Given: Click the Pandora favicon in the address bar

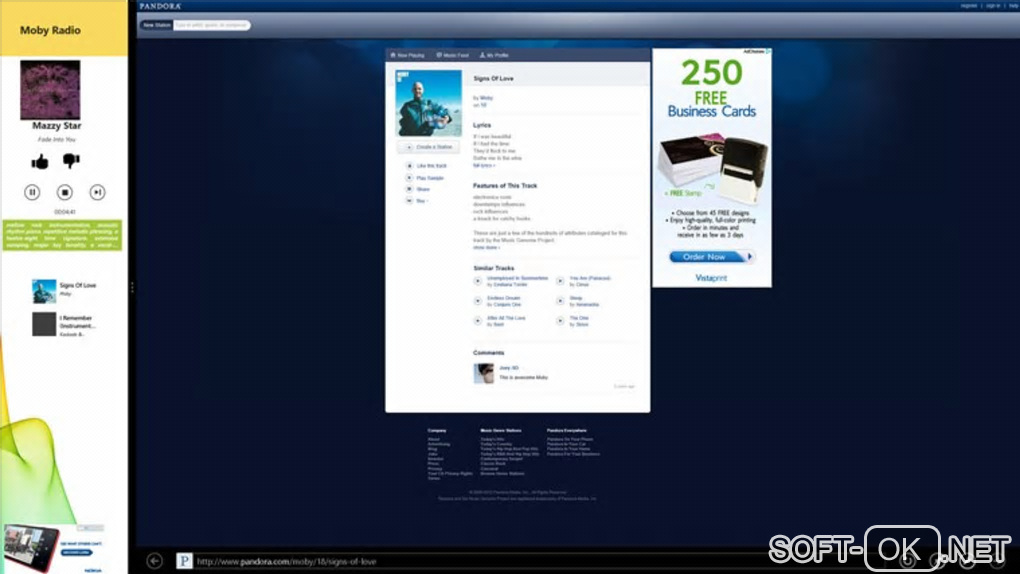Looking at the screenshot, I should (185, 560).
